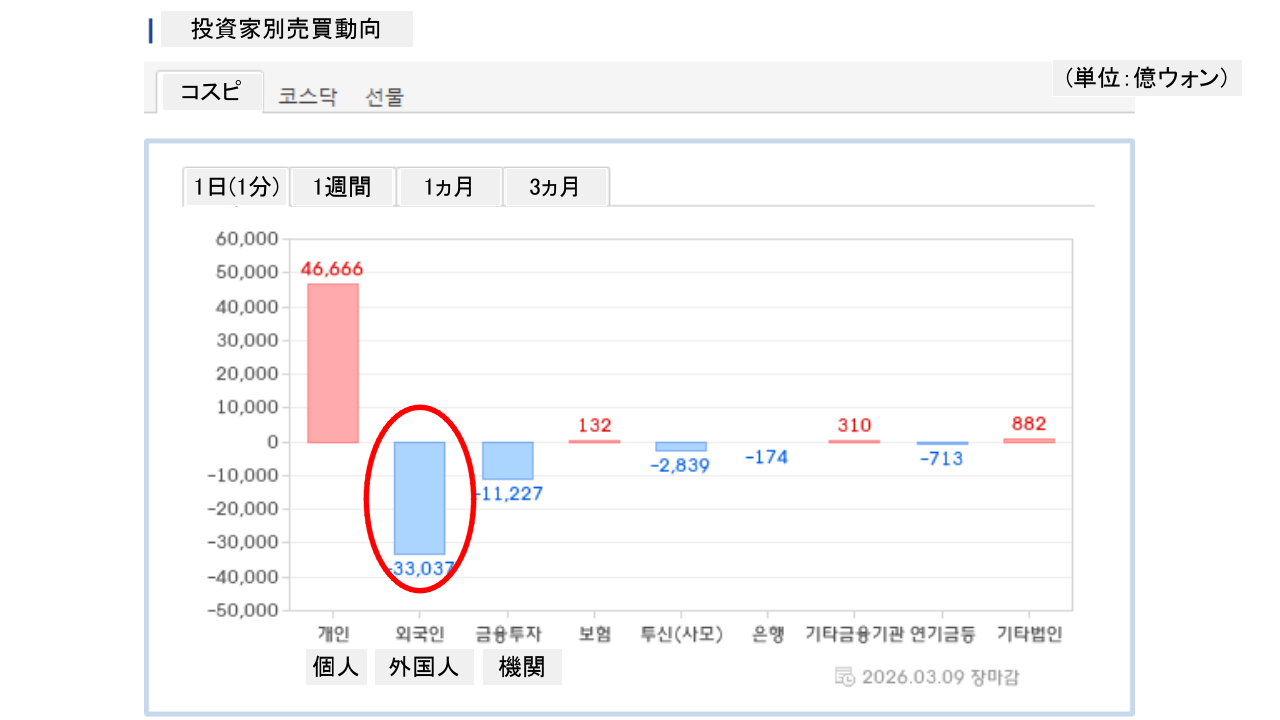The width and height of the screenshot is (1280, 720).
Task: Click the 연기금등 bar showing -713
Action: [x=942, y=443]
